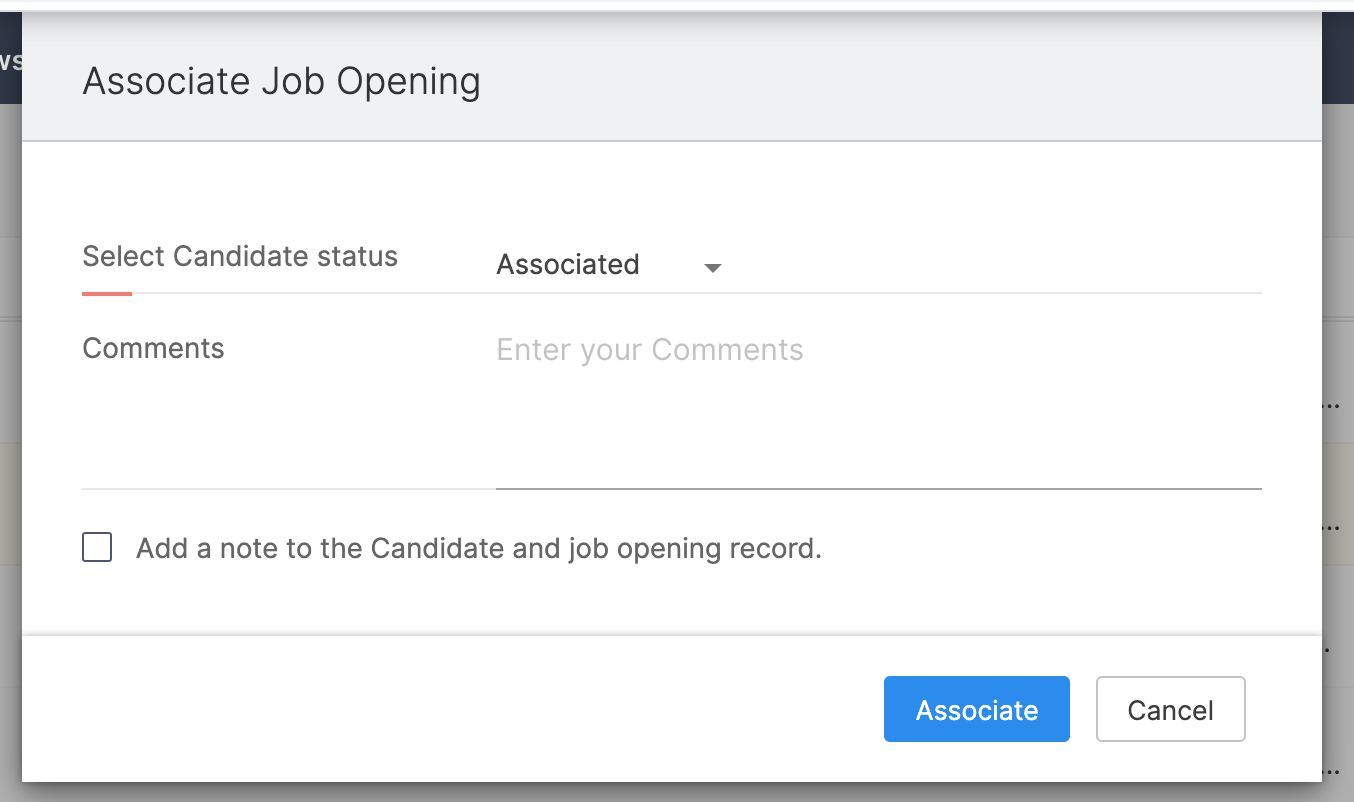Click the first ellipsis icon behind the dialog
The height and width of the screenshot is (802, 1354).
click(1331, 406)
